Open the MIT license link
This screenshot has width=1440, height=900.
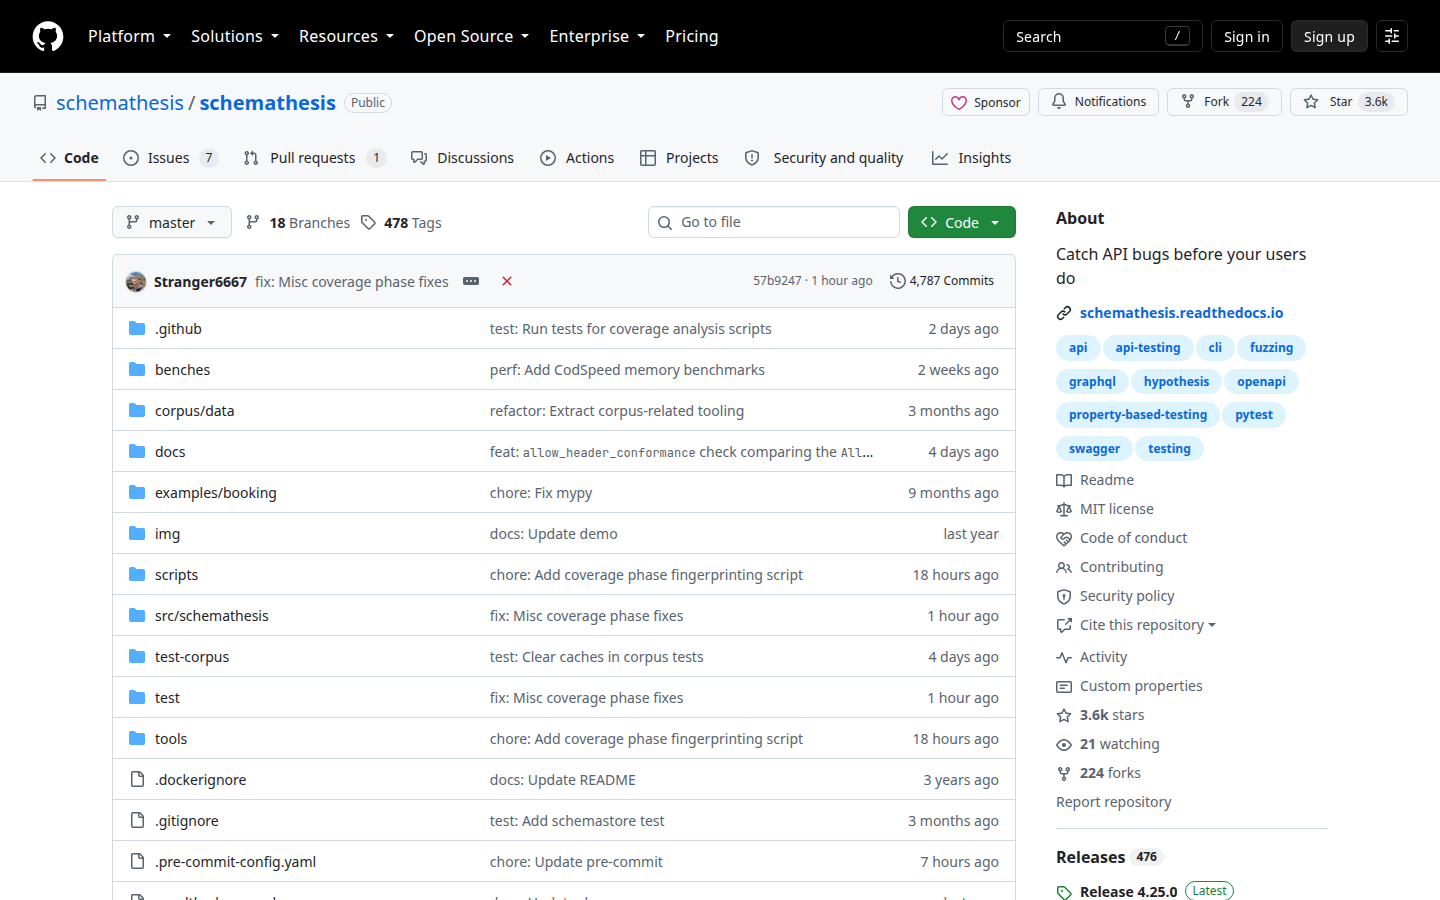point(1105,509)
